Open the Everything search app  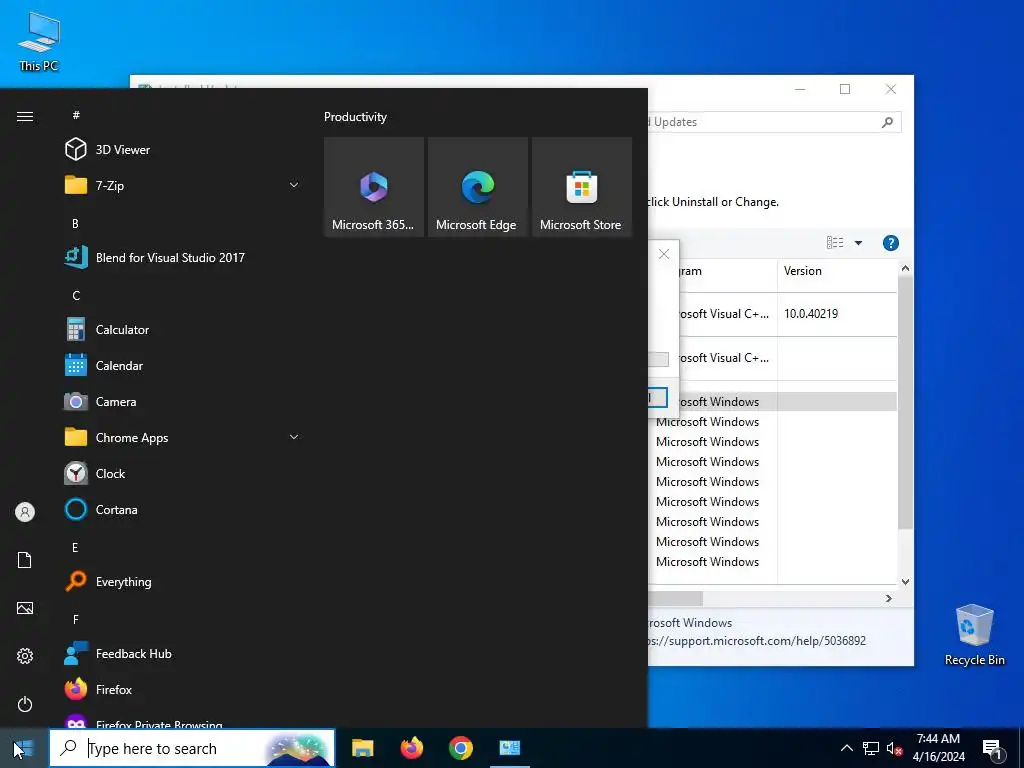click(x=183, y=582)
